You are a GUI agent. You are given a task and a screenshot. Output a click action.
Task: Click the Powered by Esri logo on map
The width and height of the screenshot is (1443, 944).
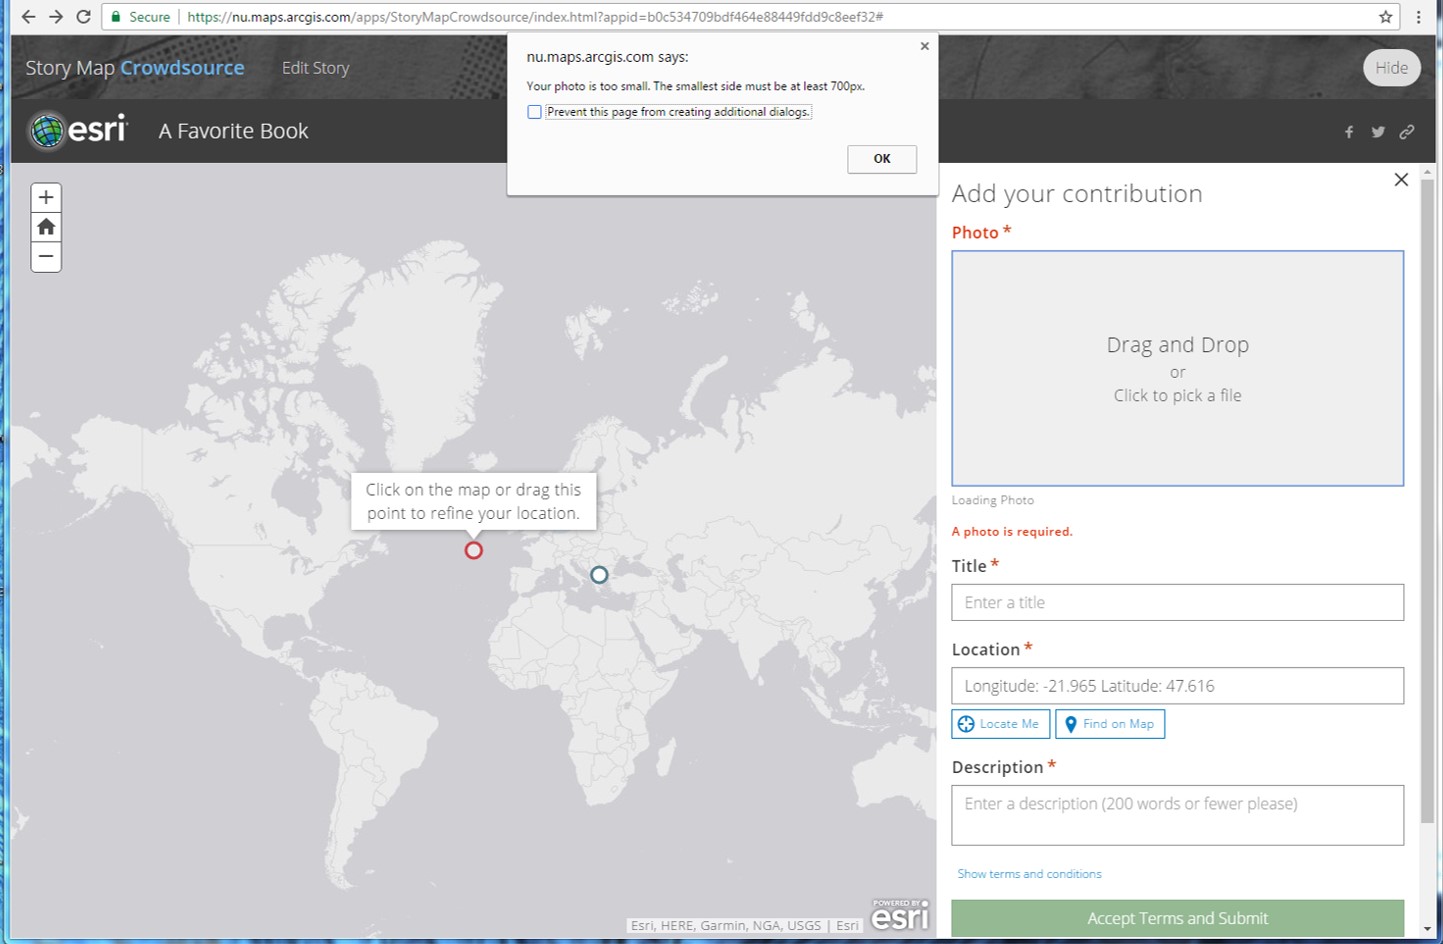900,915
